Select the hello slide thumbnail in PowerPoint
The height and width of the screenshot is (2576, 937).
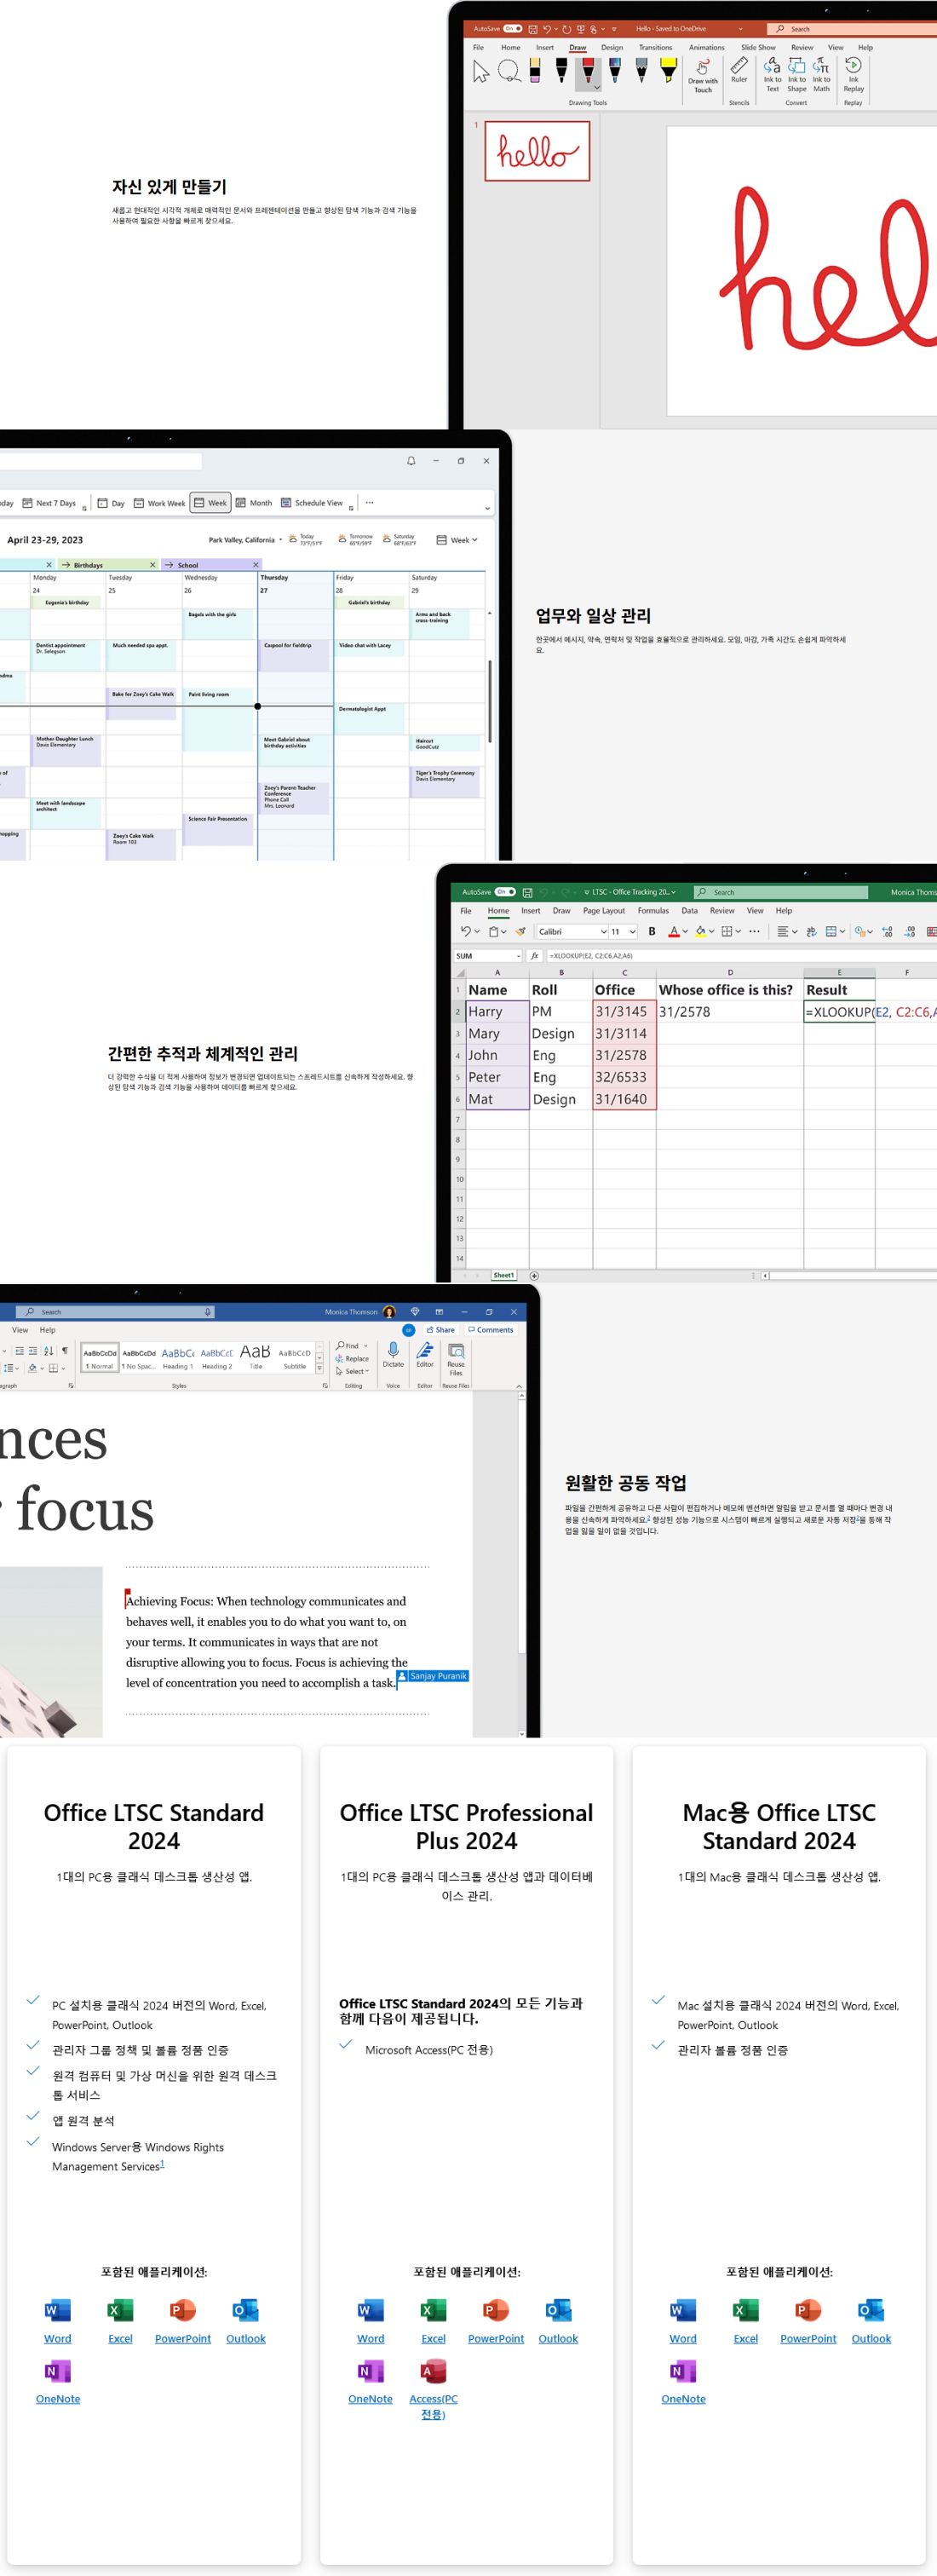pyautogui.click(x=537, y=151)
